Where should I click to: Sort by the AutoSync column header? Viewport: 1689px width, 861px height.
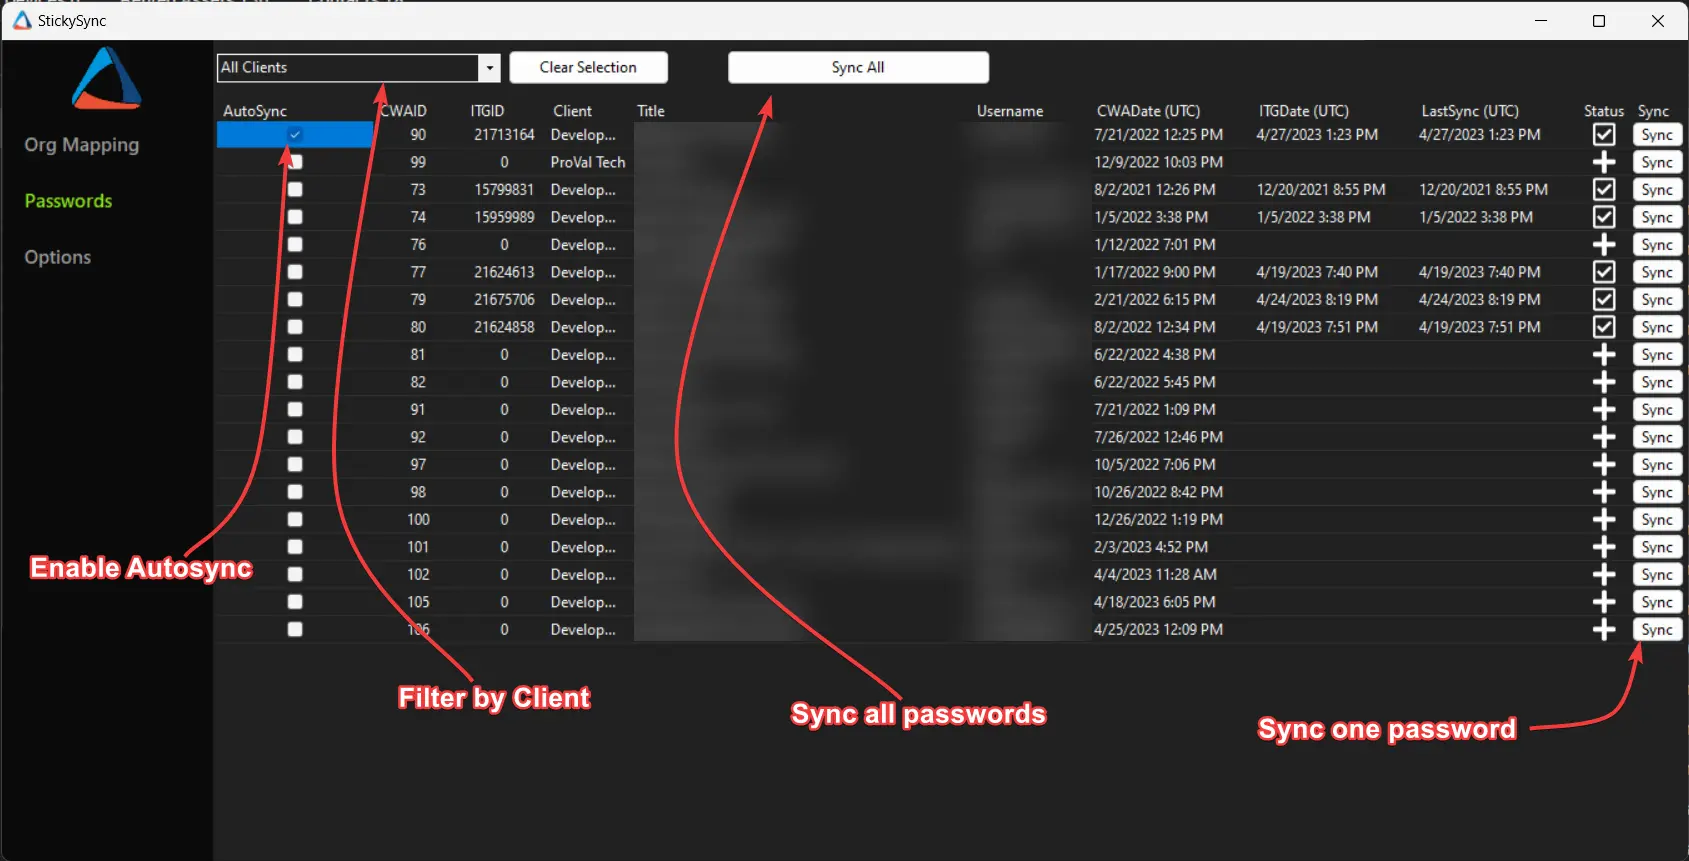pos(255,111)
